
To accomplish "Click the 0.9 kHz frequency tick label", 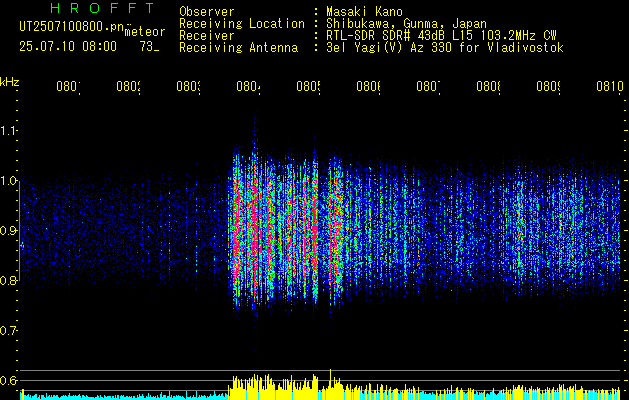I will (x=8, y=230).
